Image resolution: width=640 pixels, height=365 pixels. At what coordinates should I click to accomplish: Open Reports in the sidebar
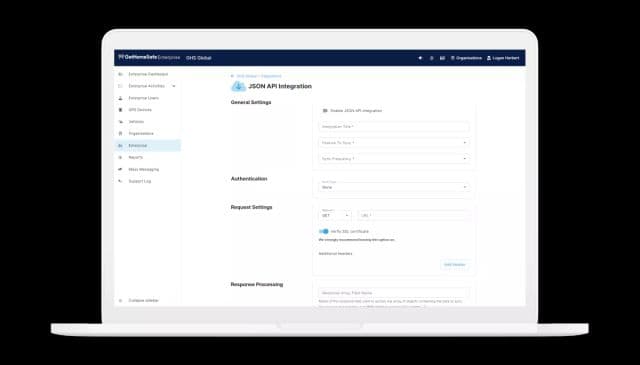click(136, 157)
